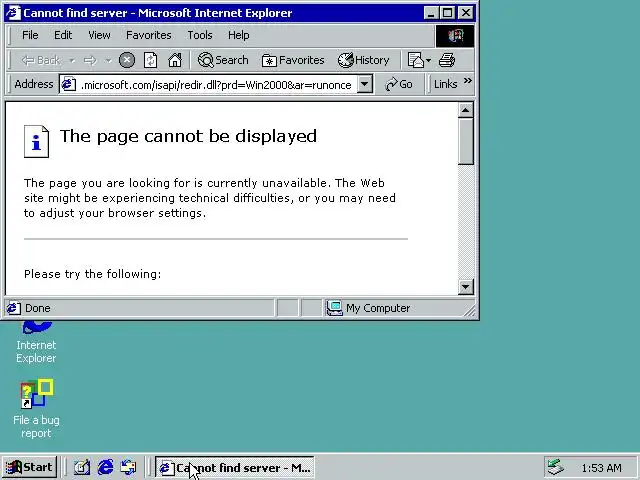Open the File menu
This screenshot has height=480, width=640.
30,35
